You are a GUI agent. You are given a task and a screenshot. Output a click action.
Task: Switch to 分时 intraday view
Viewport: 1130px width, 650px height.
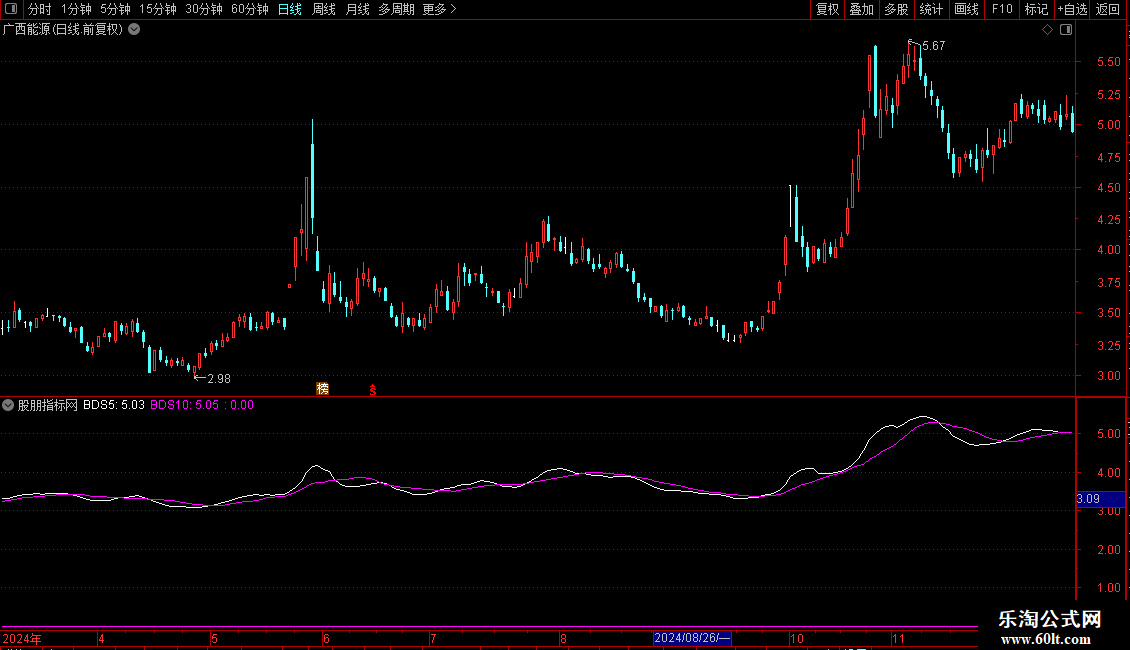coord(40,9)
